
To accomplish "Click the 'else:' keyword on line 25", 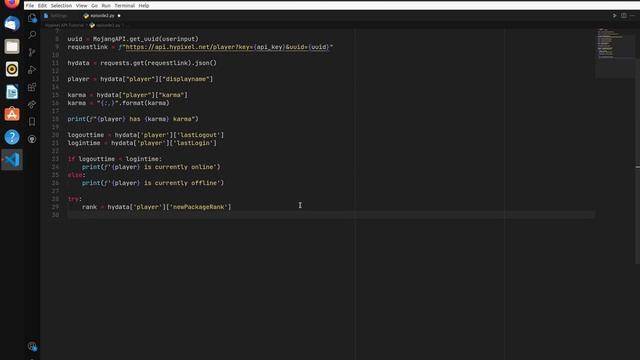I will click(76, 175).
